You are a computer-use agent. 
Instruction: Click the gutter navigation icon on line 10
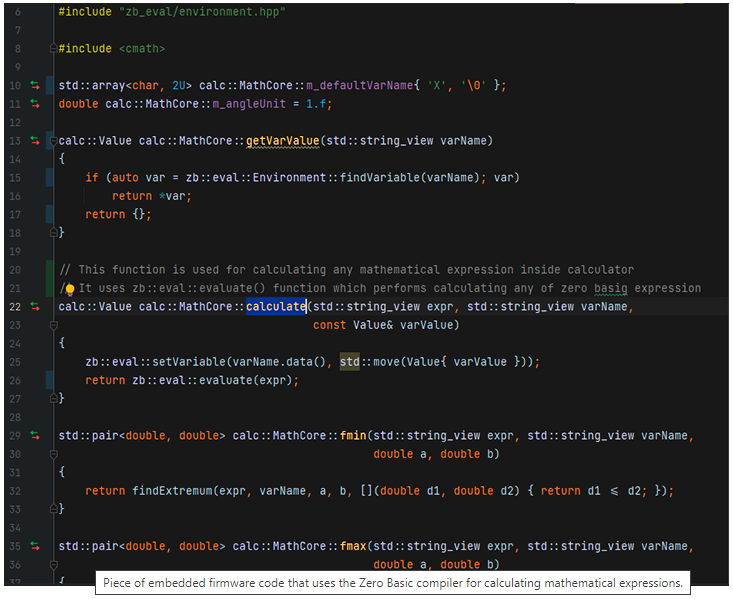35,85
